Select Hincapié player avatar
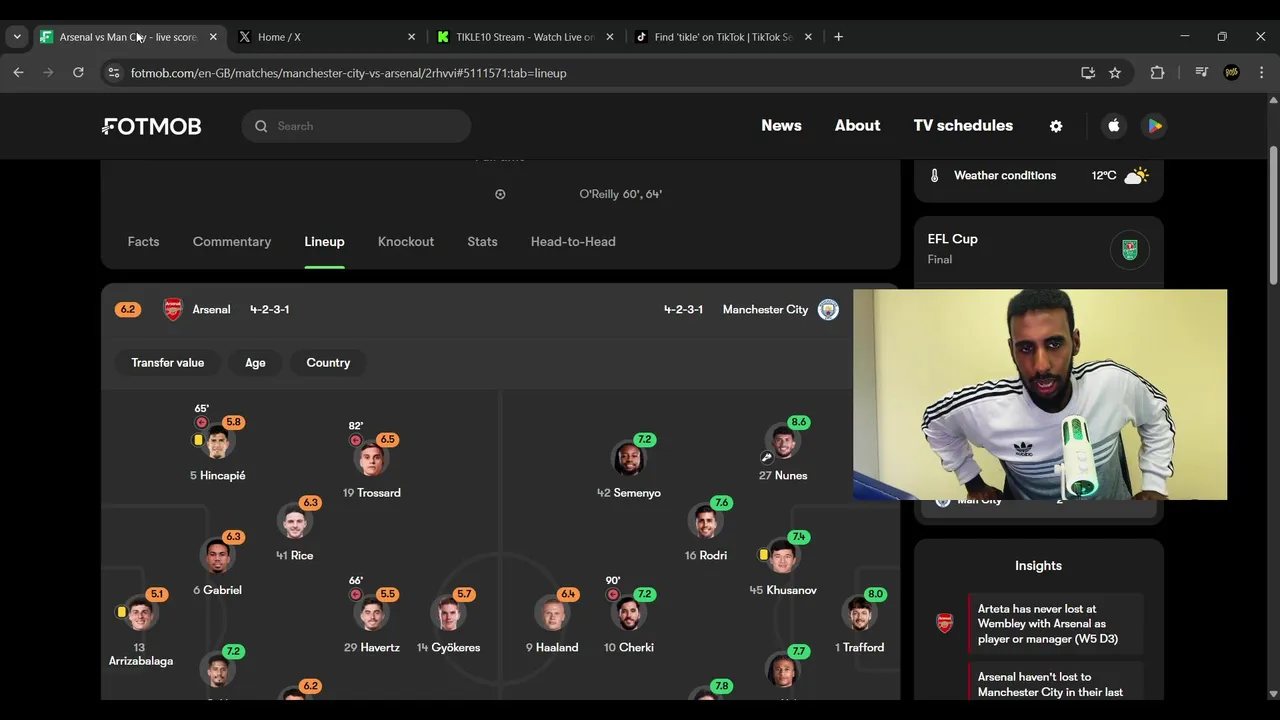This screenshot has width=1280, height=720. 217,442
